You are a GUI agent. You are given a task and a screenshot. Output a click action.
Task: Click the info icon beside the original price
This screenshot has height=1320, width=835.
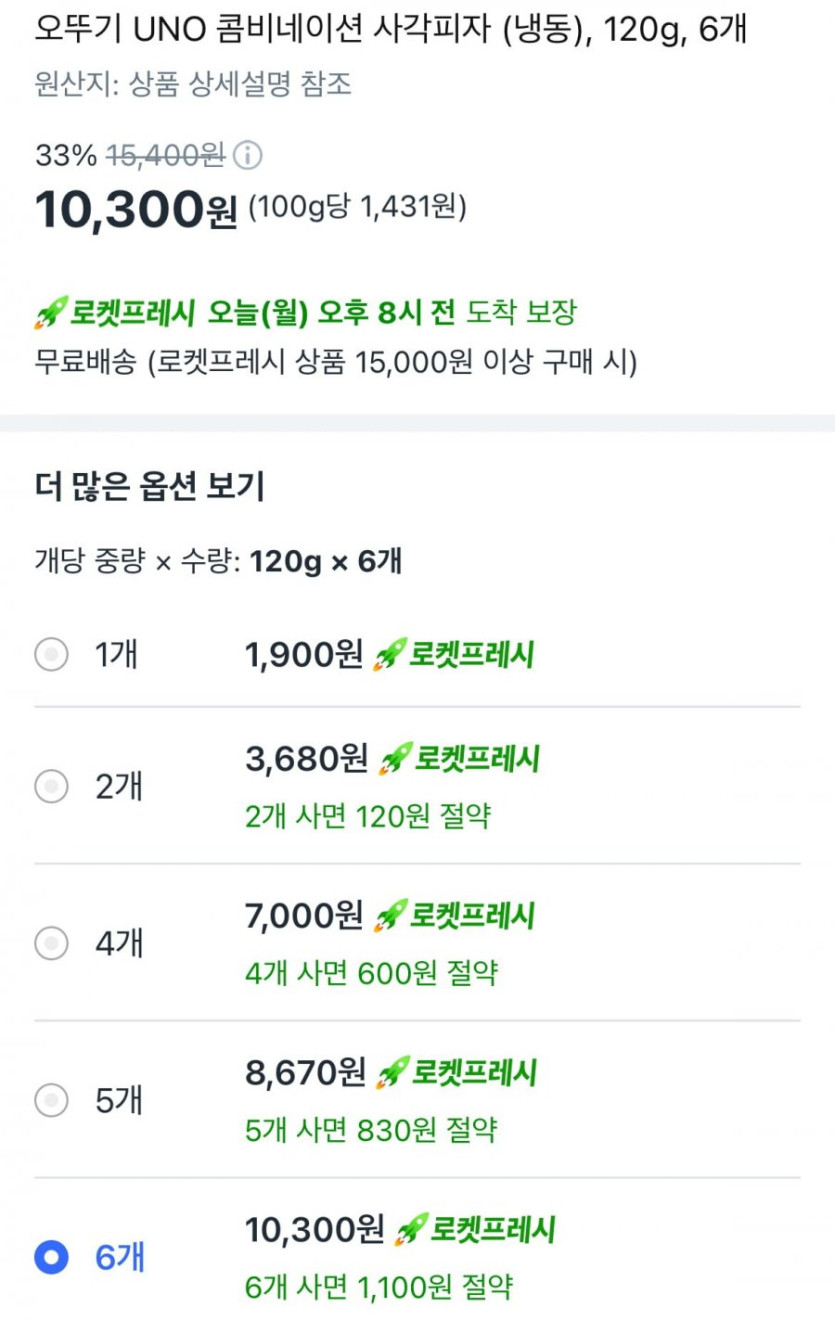tap(248, 156)
